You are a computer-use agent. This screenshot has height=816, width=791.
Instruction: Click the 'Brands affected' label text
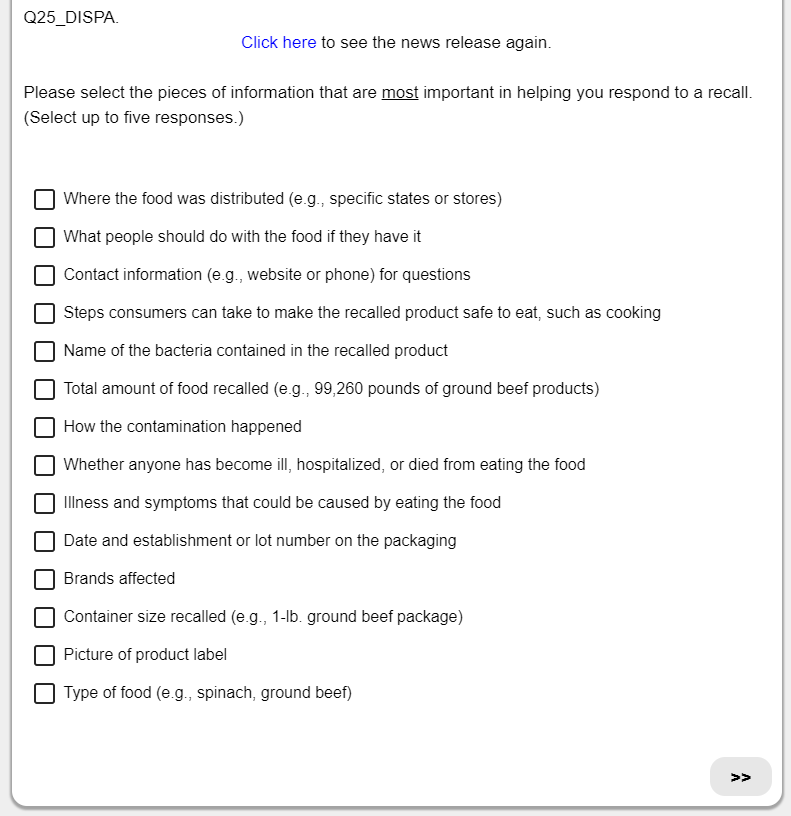pyautogui.click(x=119, y=579)
